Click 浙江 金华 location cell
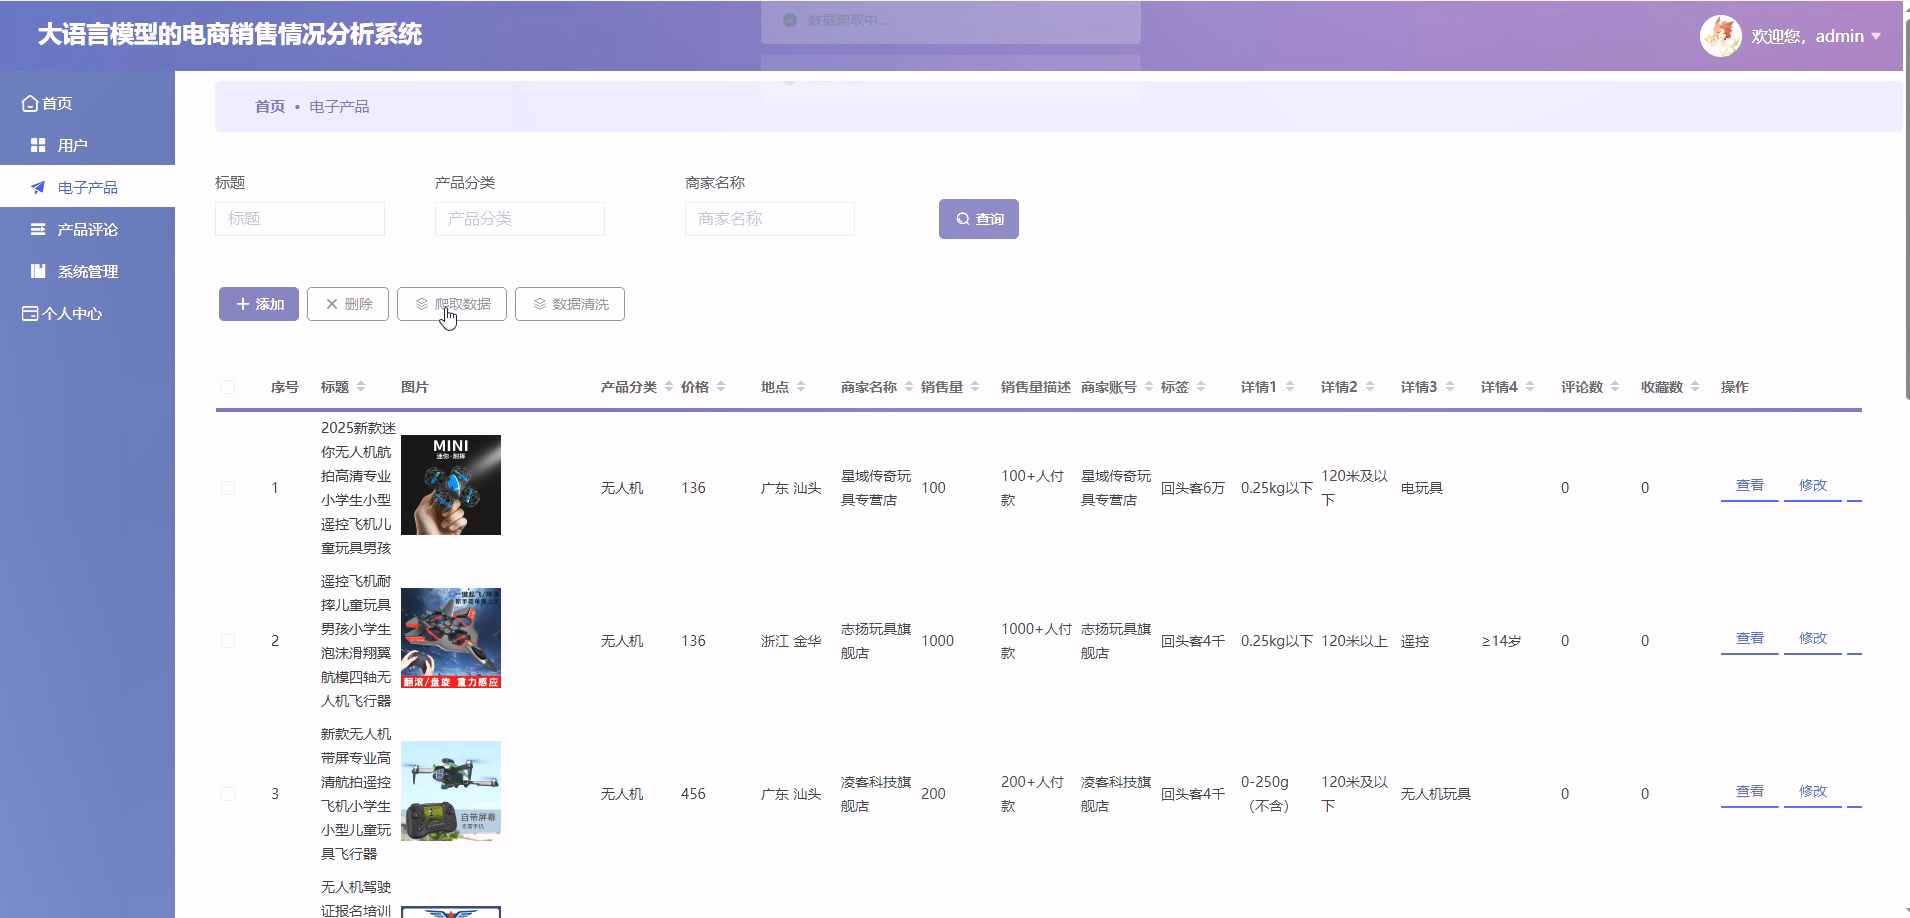The image size is (1910, 918). point(791,641)
